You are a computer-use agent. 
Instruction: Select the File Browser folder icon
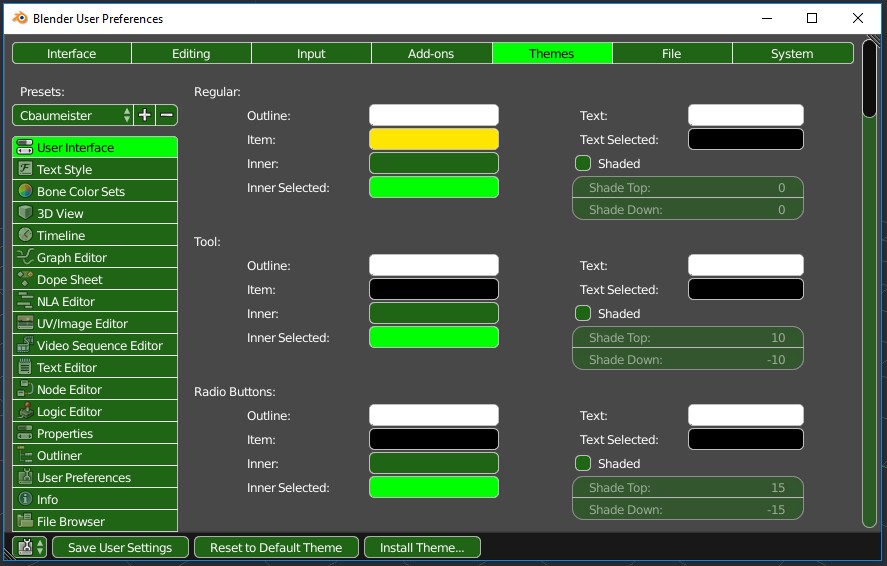coord(25,521)
